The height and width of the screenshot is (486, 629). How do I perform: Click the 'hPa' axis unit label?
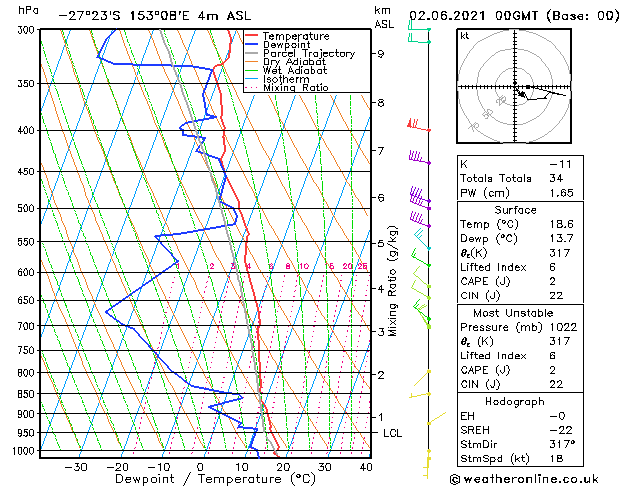[x=28, y=10]
